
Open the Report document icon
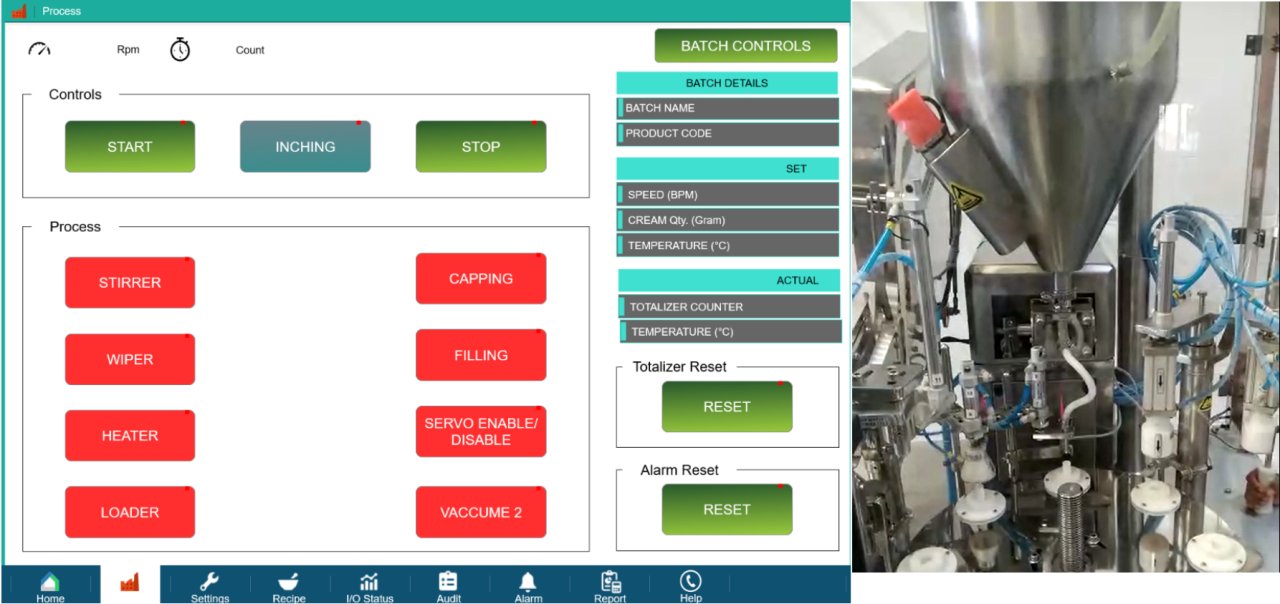609,583
